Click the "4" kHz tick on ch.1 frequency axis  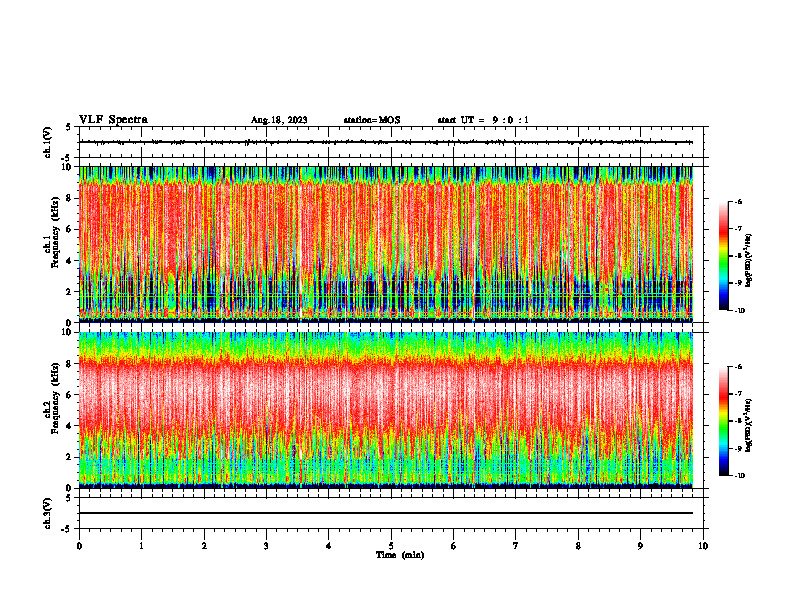pyautogui.click(x=68, y=261)
